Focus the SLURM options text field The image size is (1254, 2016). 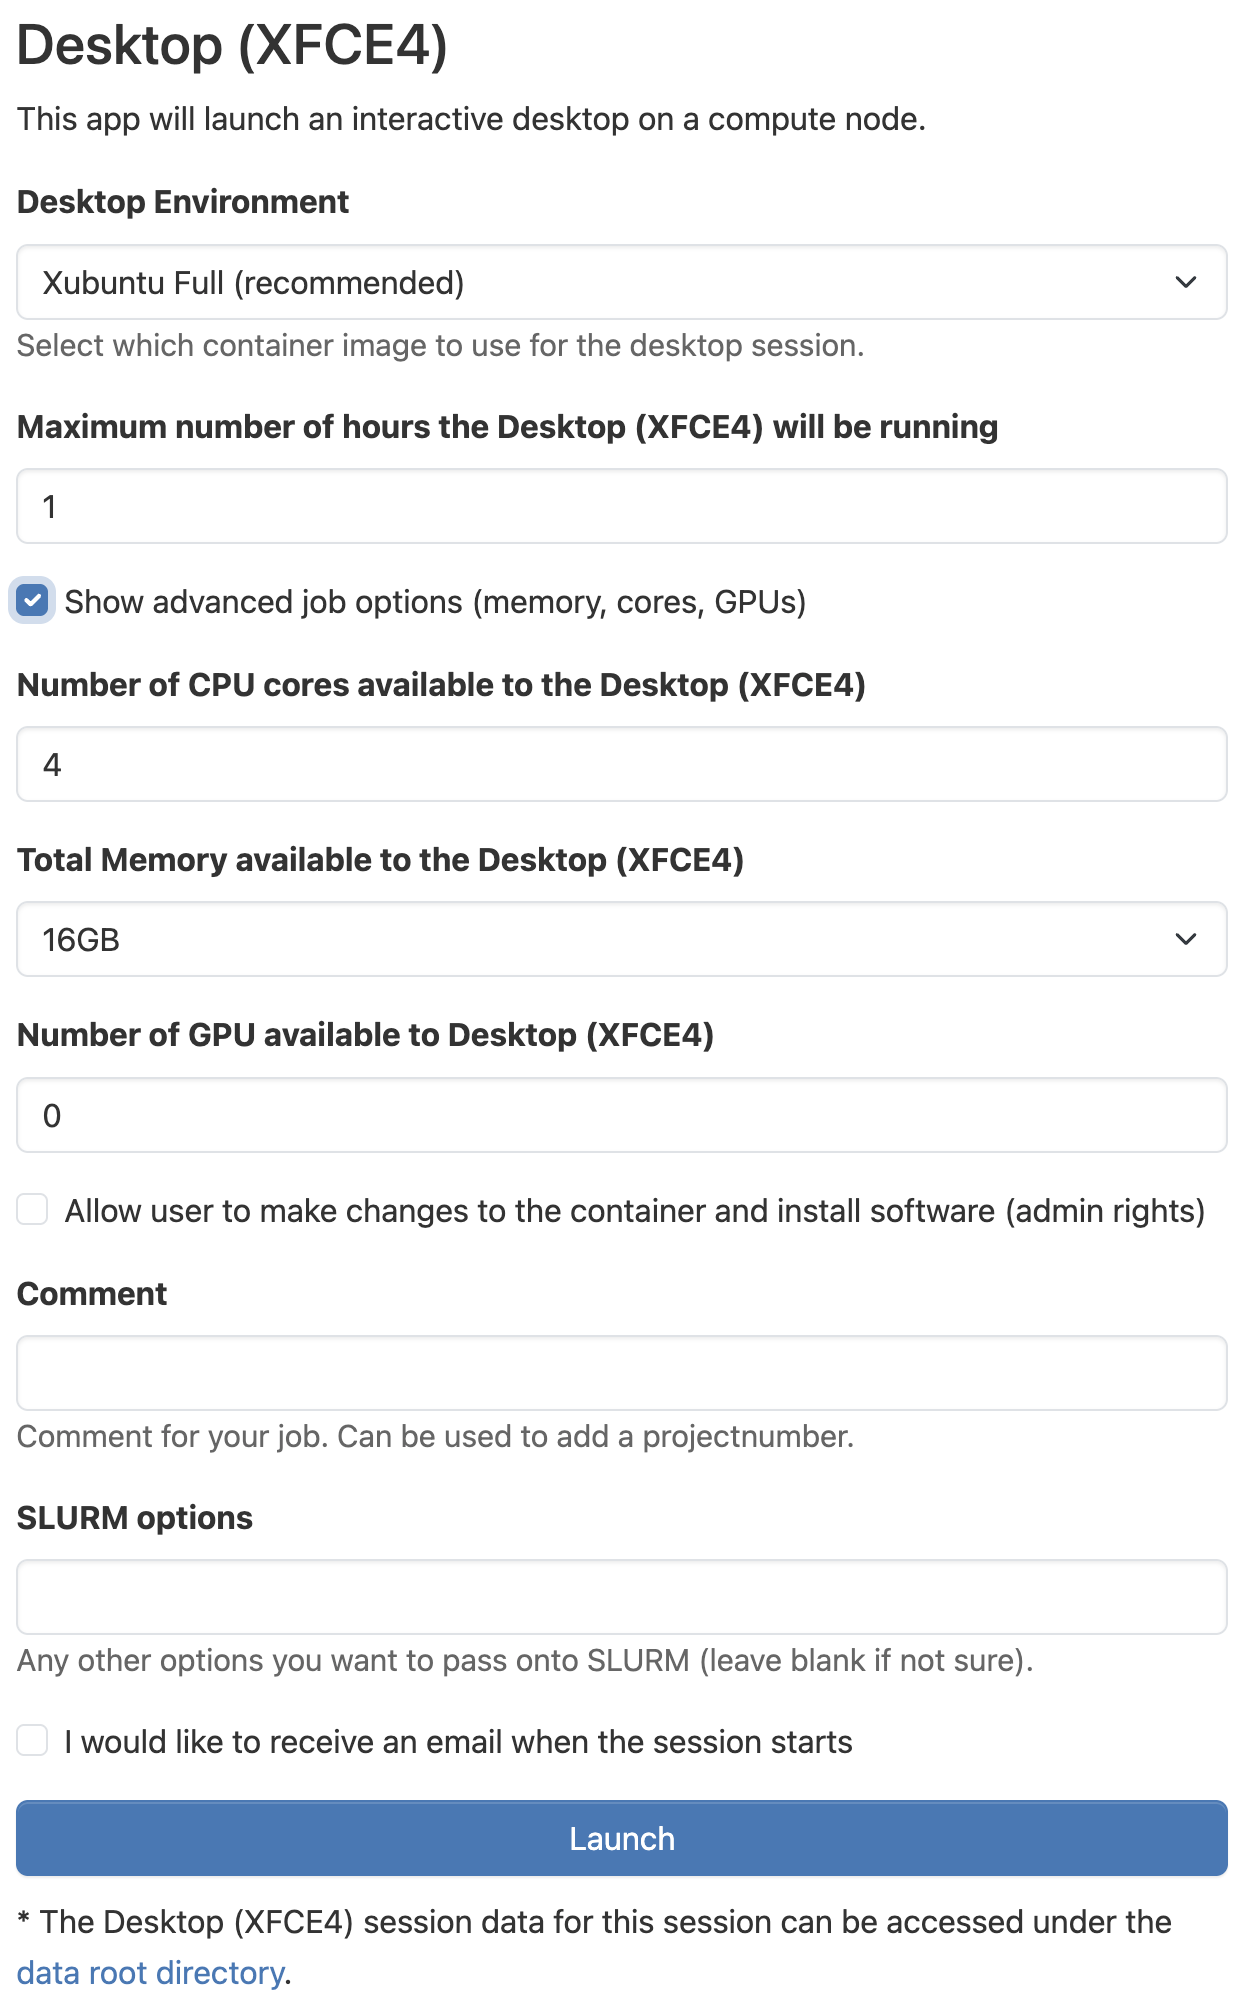pyautogui.click(x=620, y=1597)
